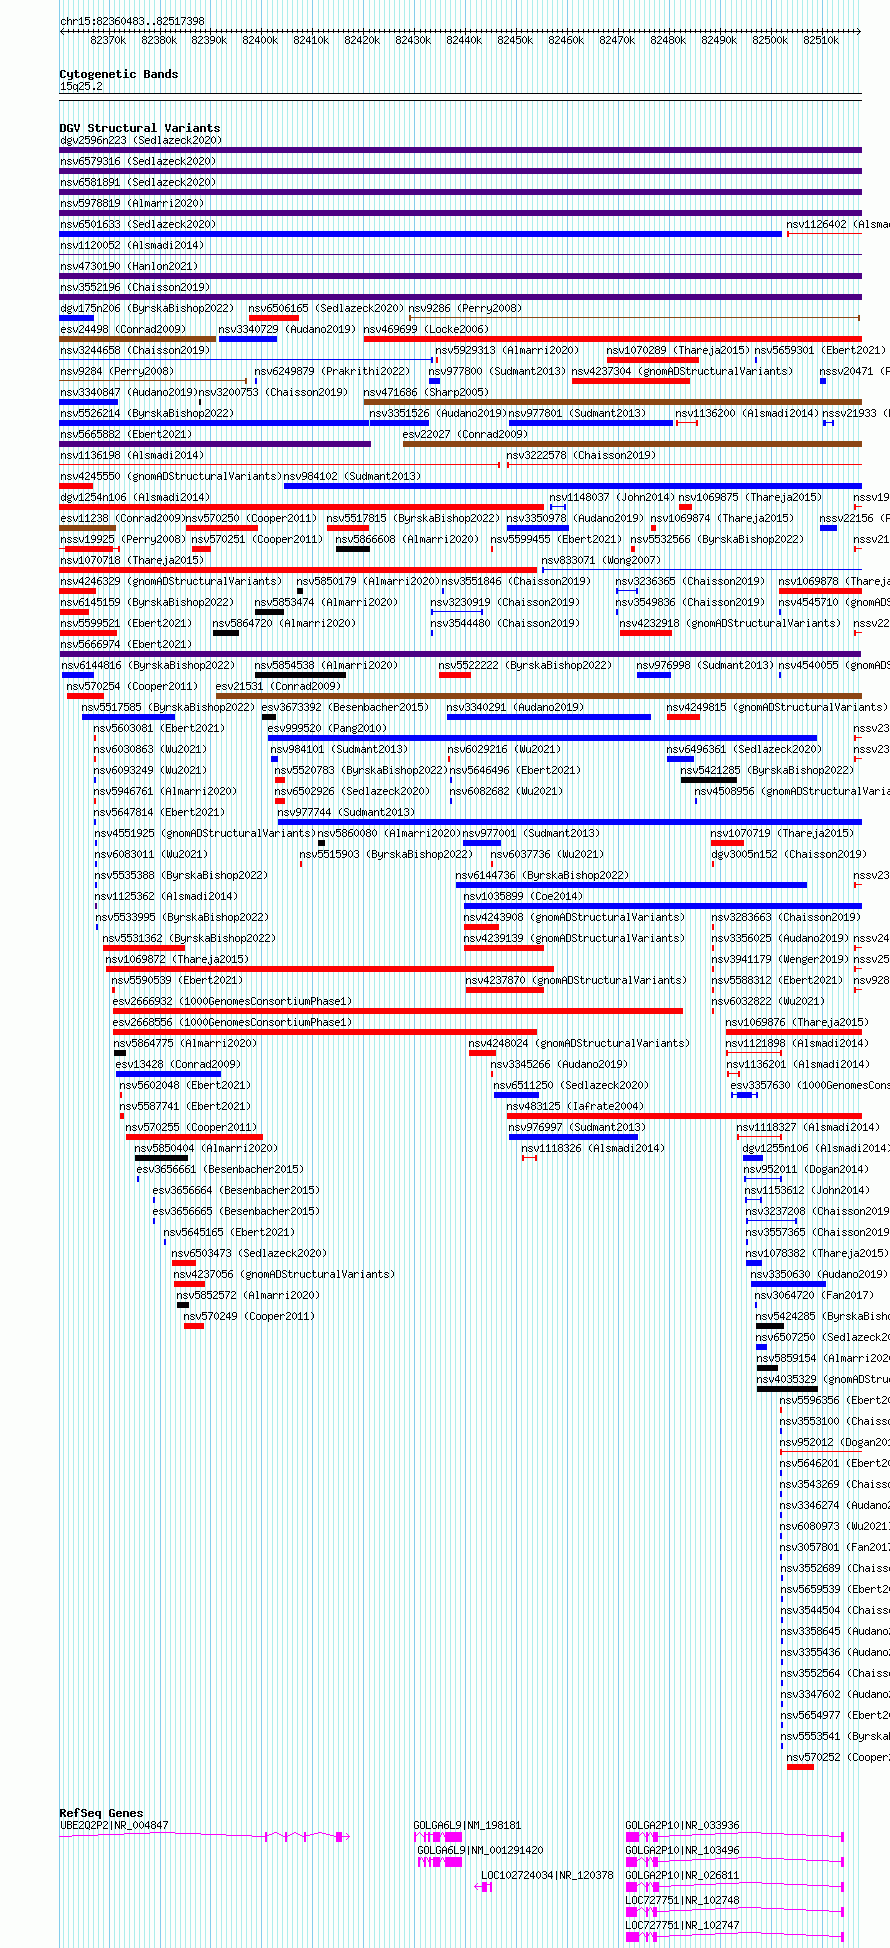Click nsv483125 (Iafrate2004) label
The image size is (890, 1948).
click(576, 1106)
